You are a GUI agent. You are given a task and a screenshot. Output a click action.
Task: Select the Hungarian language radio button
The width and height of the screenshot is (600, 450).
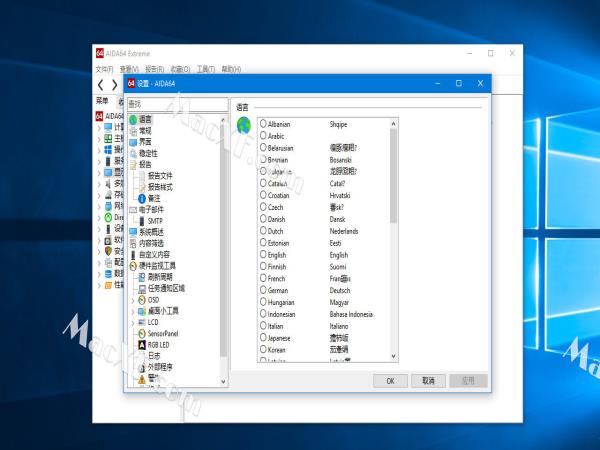pyautogui.click(x=263, y=302)
